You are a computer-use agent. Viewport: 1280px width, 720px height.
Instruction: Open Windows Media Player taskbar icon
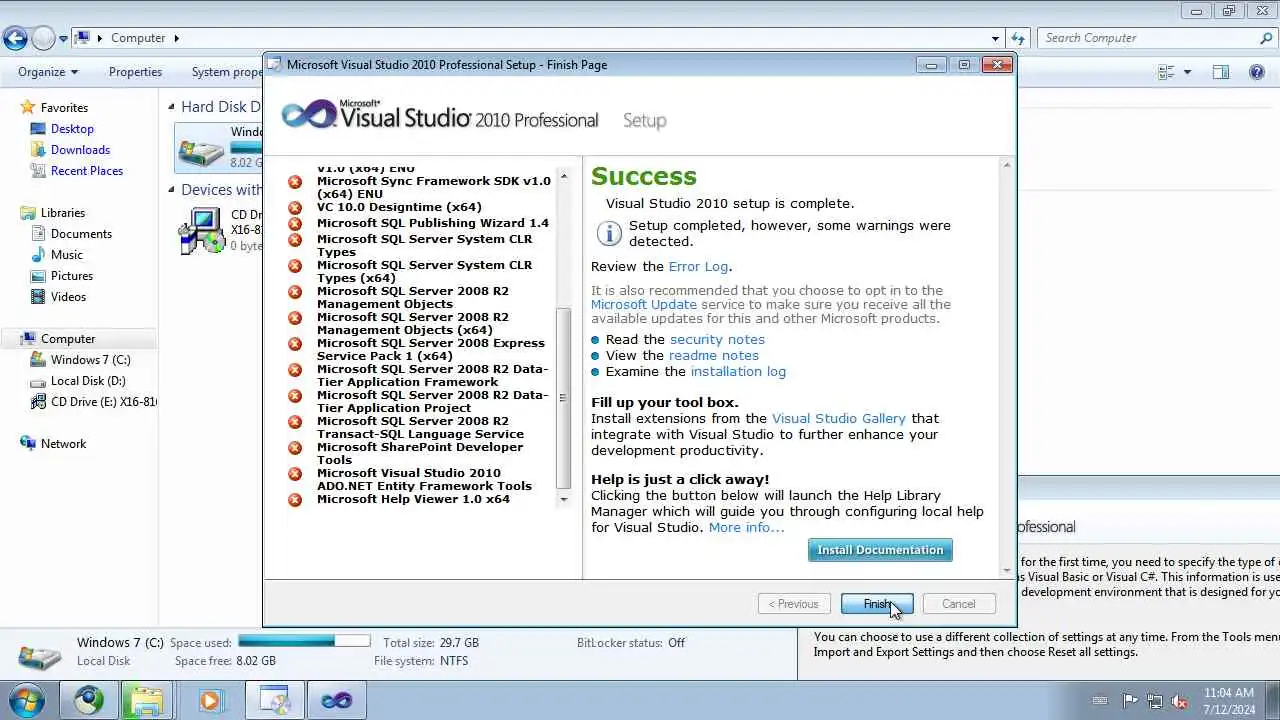click(210, 700)
